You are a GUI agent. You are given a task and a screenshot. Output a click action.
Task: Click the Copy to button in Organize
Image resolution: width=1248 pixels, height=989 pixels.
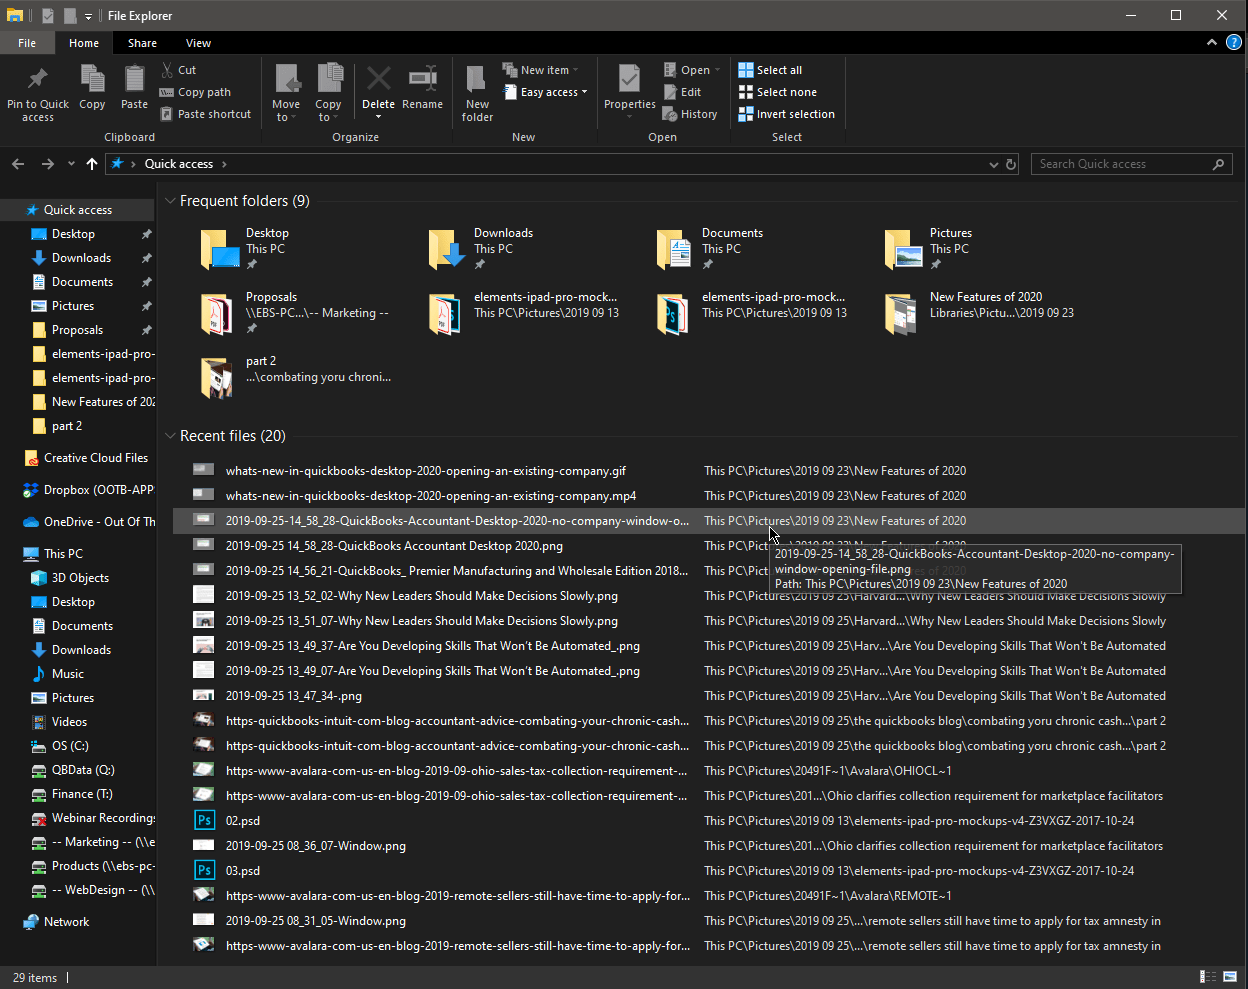tap(328, 92)
